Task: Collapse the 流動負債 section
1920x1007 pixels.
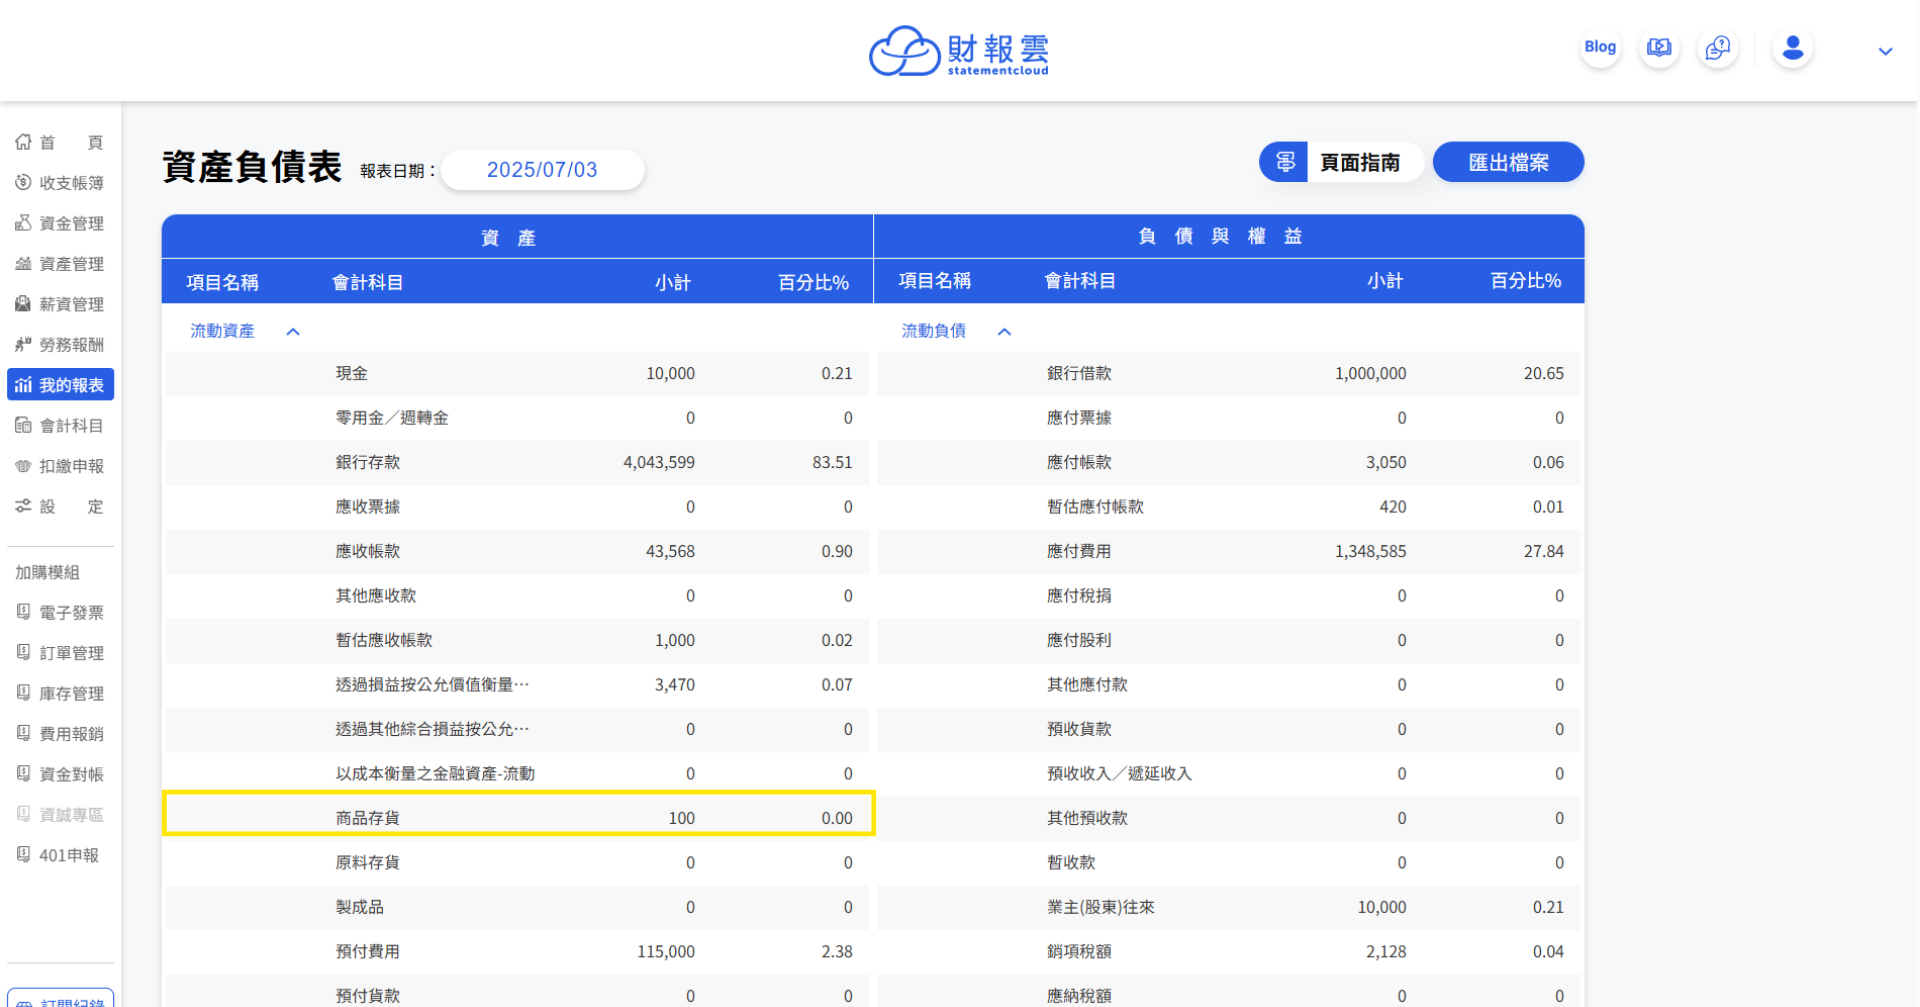Action: 1005,331
